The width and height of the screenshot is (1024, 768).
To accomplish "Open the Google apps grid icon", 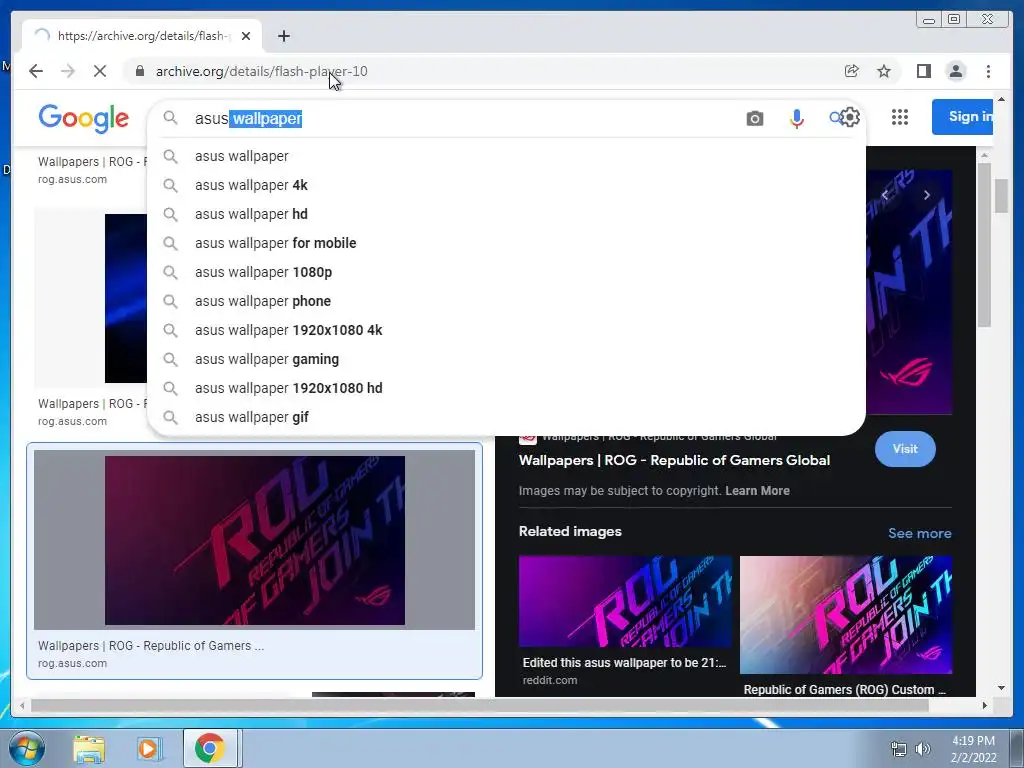I will [900, 117].
